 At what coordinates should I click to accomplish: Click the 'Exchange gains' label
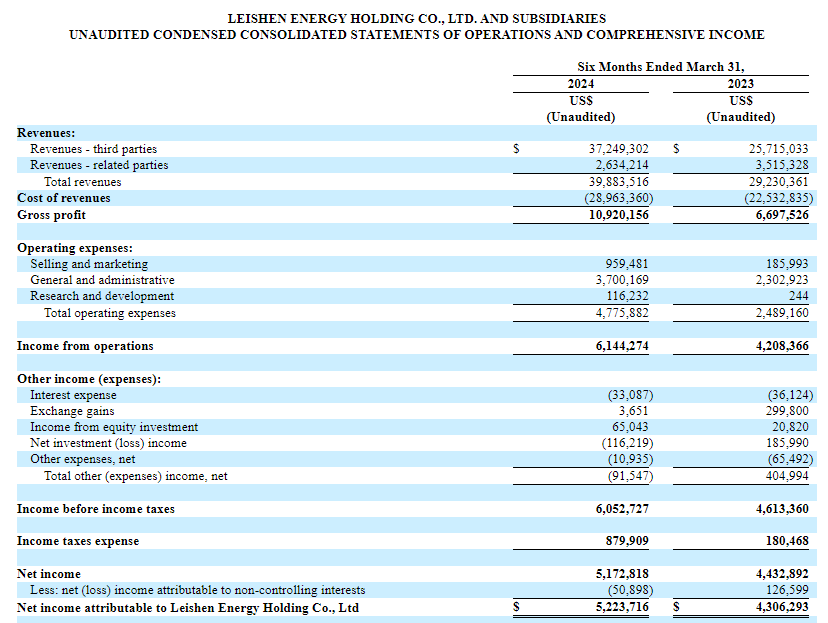click(72, 411)
